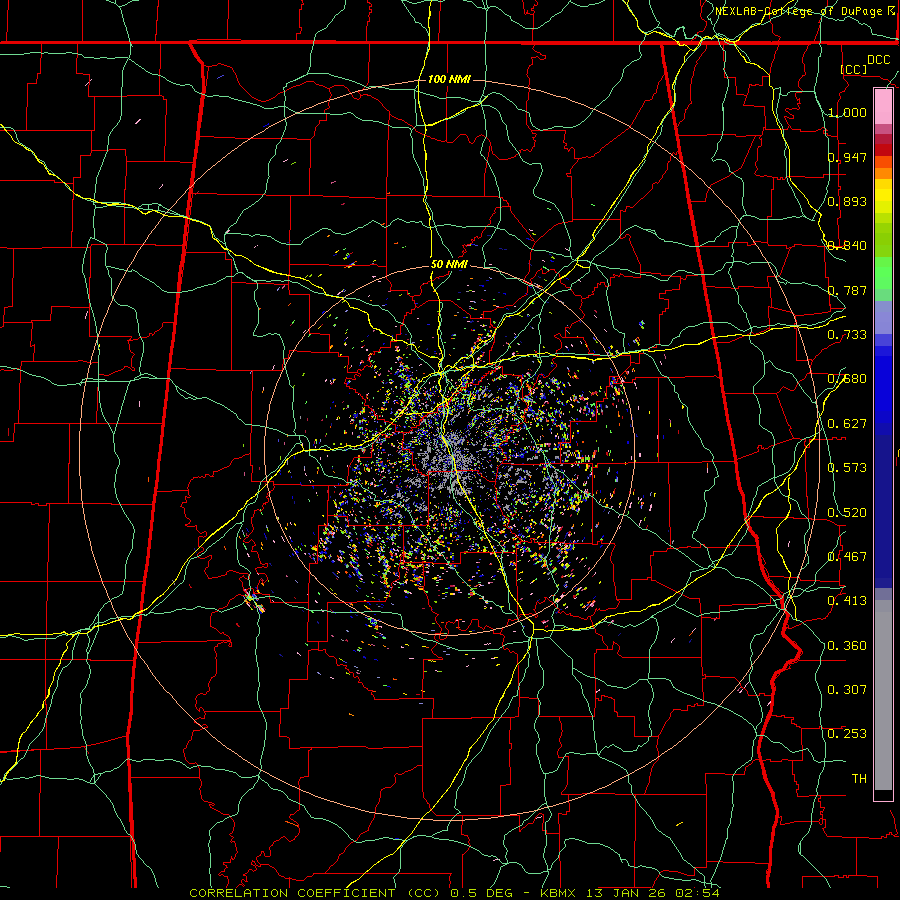Click the KBMX radar site identifier
900x900 pixels.
557,893
